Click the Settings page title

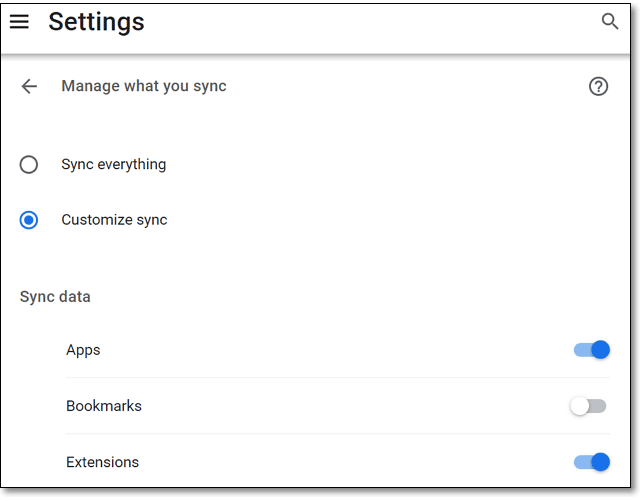(x=96, y=22)
